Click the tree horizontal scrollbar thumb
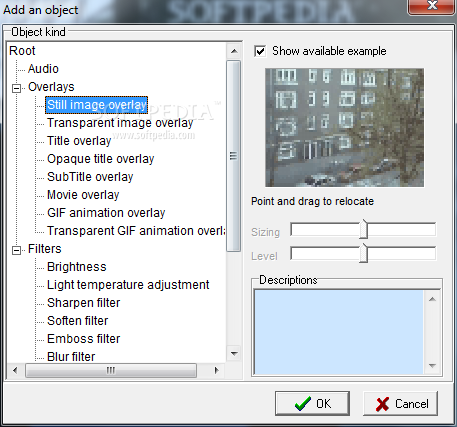The image size is (457, 427). point(111,370)
